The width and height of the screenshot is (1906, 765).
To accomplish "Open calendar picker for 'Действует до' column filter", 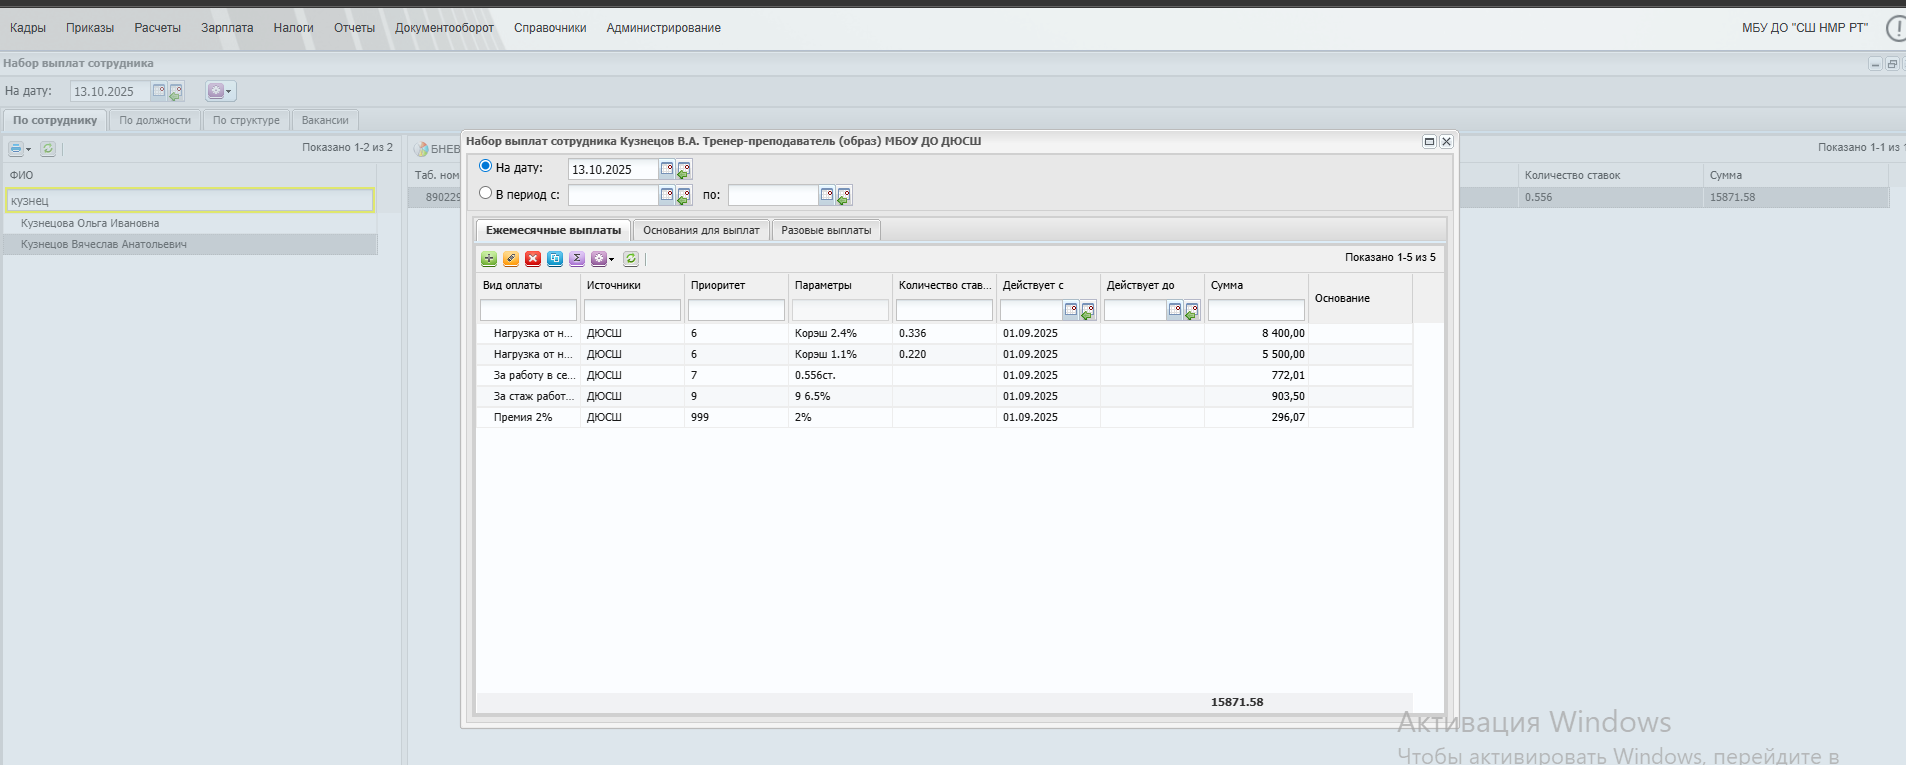I will coord(1175,311).
